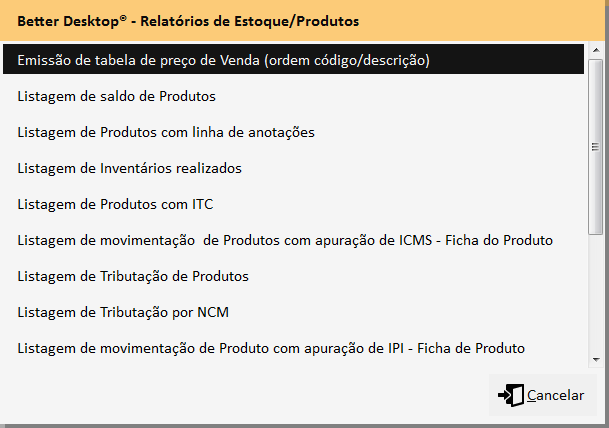Click the scrollbar track below the thumb
The width and height of the screenshot is (609, 428).
pyautogui.click(x=595, y=290)
